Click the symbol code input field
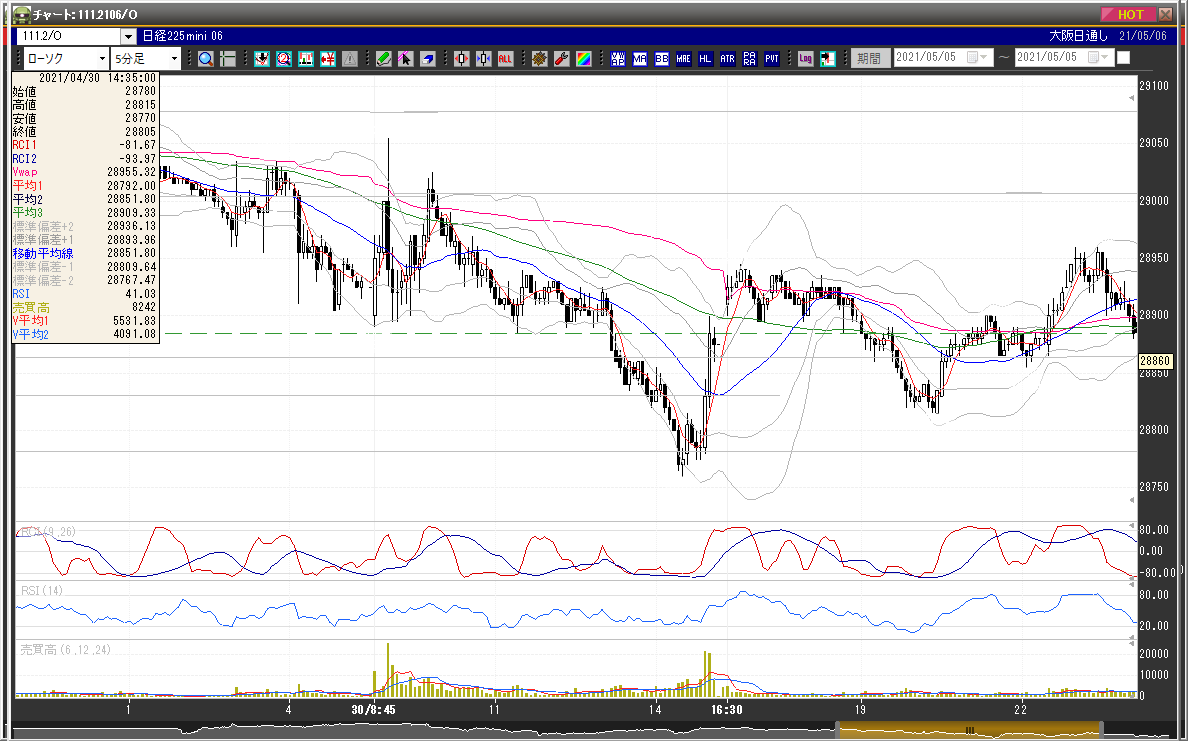This screenshot has width=1188, height=741. pos(70,36)
